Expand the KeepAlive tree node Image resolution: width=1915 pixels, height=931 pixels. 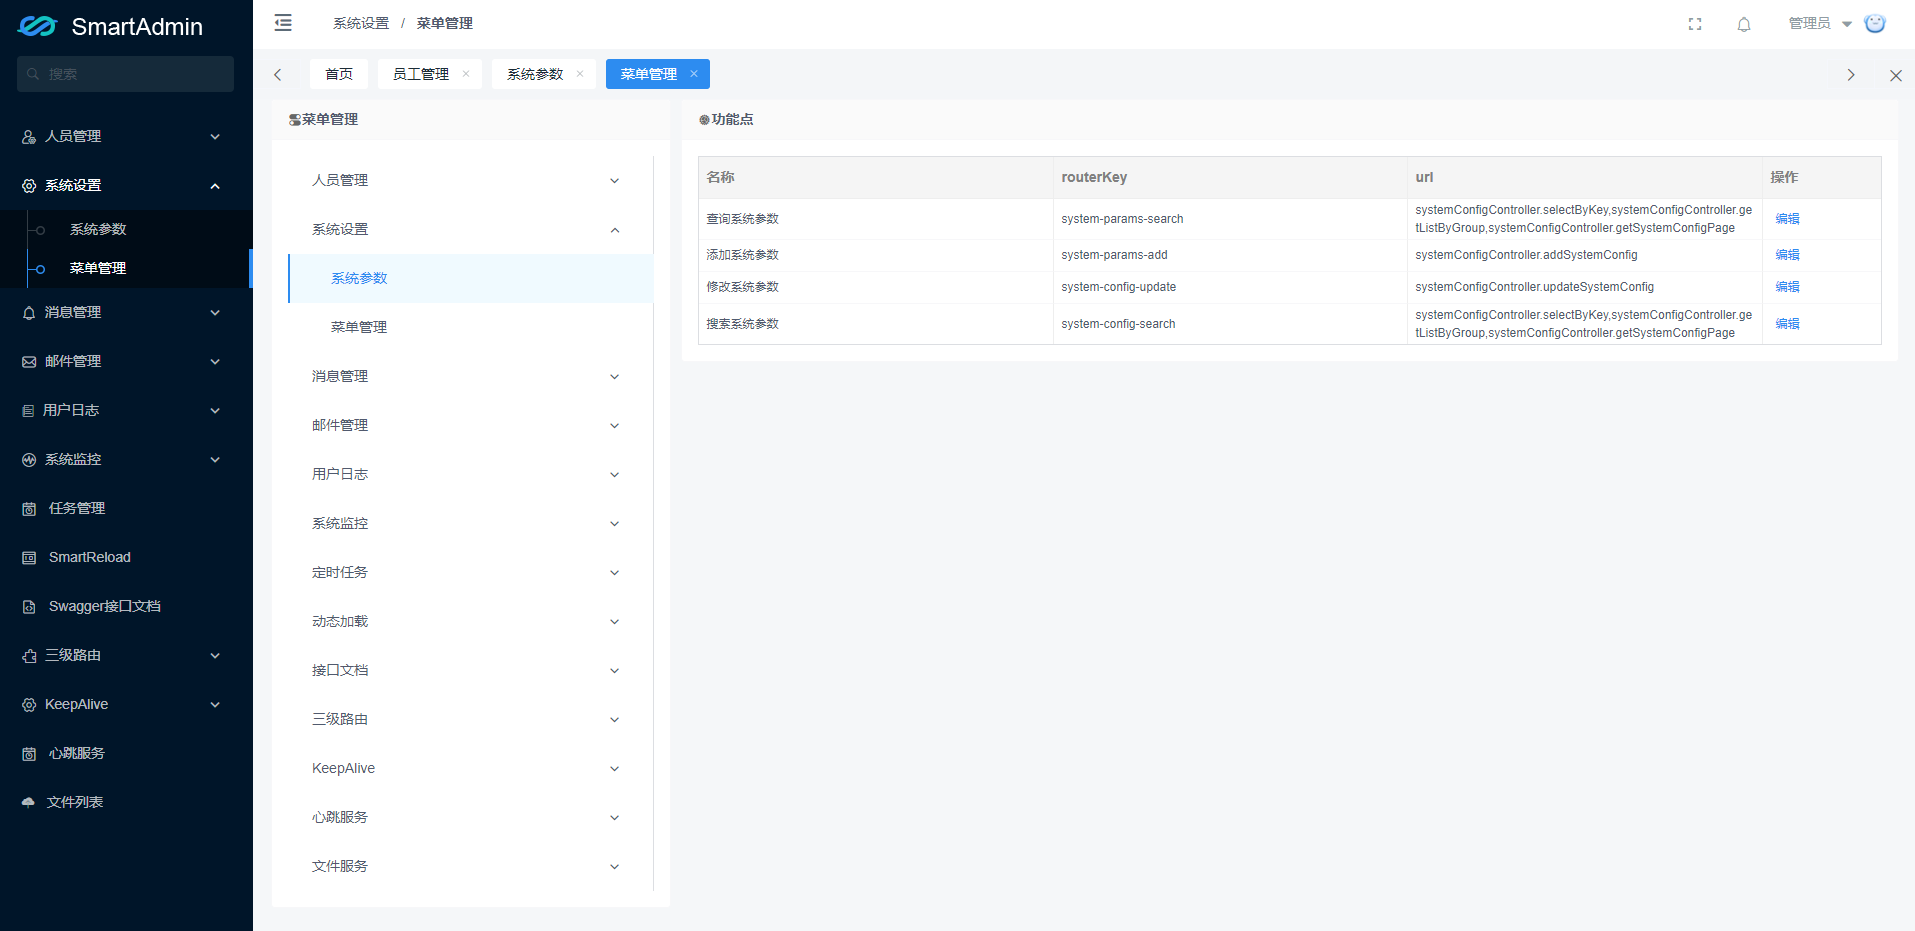[x=614, y=768]
